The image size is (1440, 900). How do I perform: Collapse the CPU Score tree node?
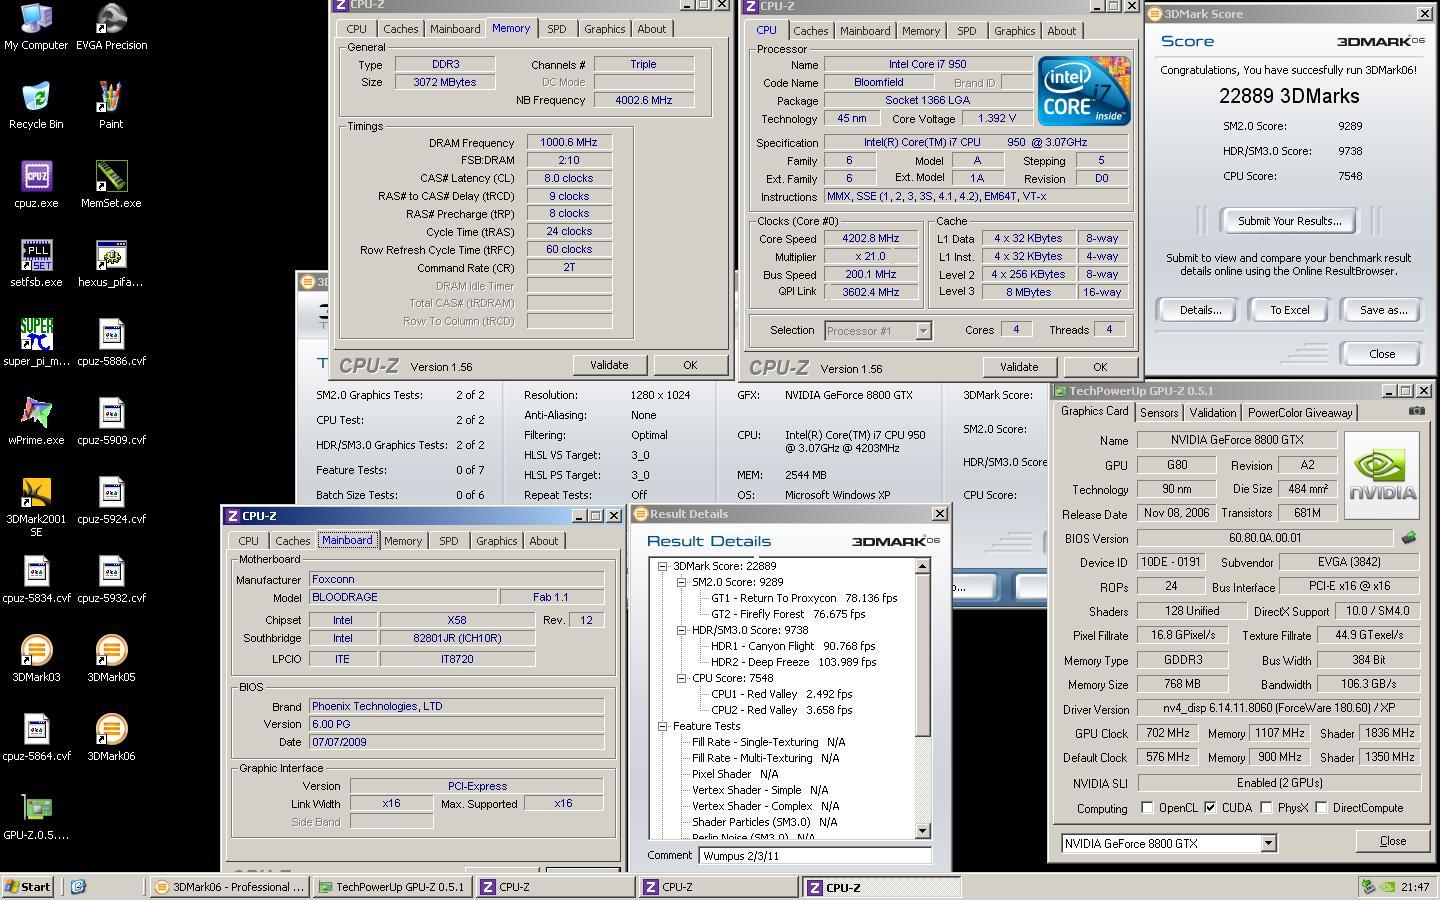(681, 678)
